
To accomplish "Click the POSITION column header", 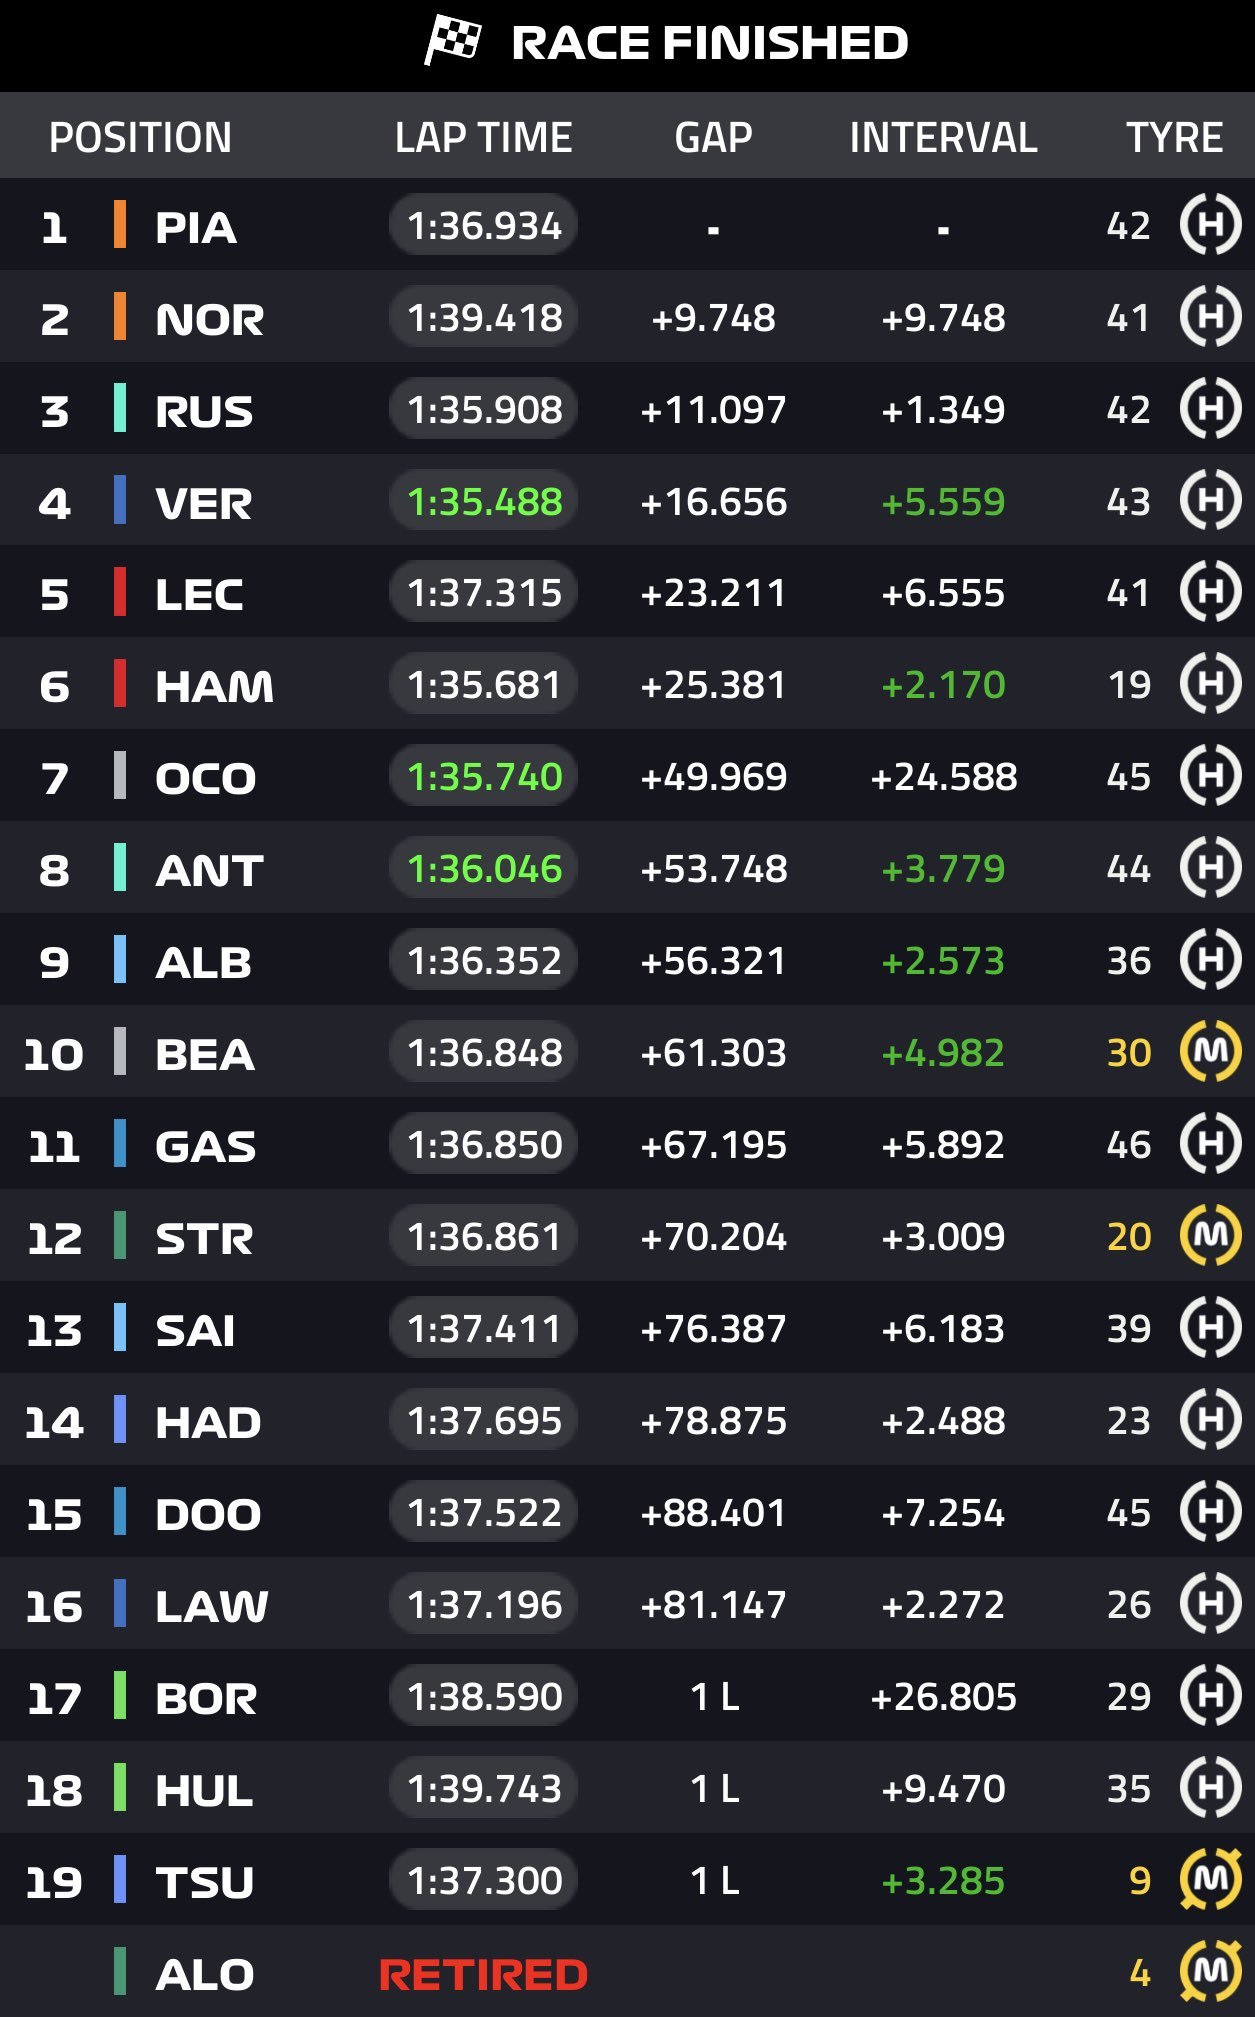I will click(140, 137).
